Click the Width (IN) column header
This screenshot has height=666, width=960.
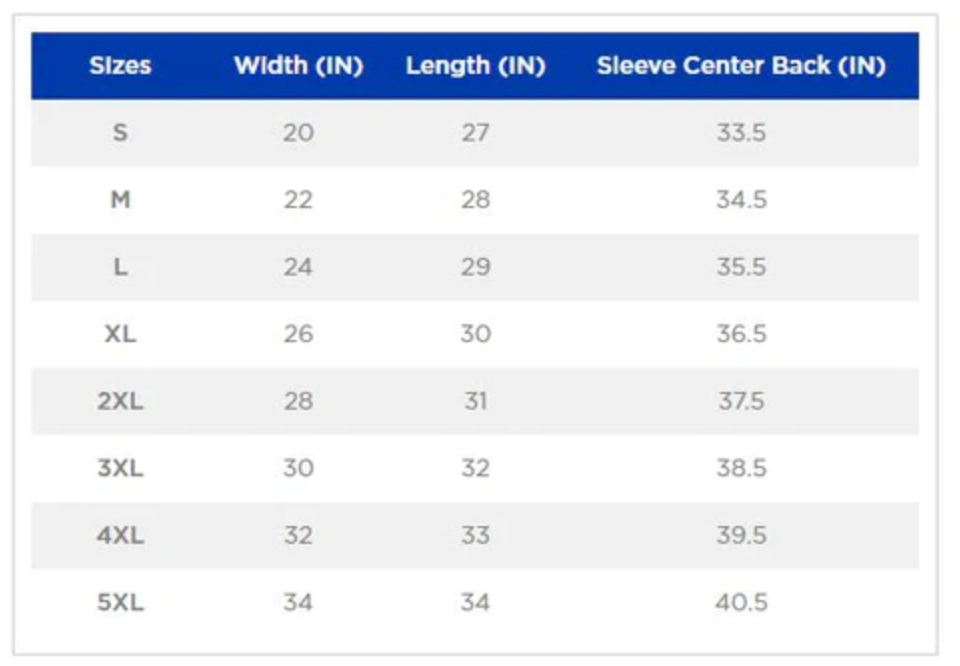[x=298, y=66]
